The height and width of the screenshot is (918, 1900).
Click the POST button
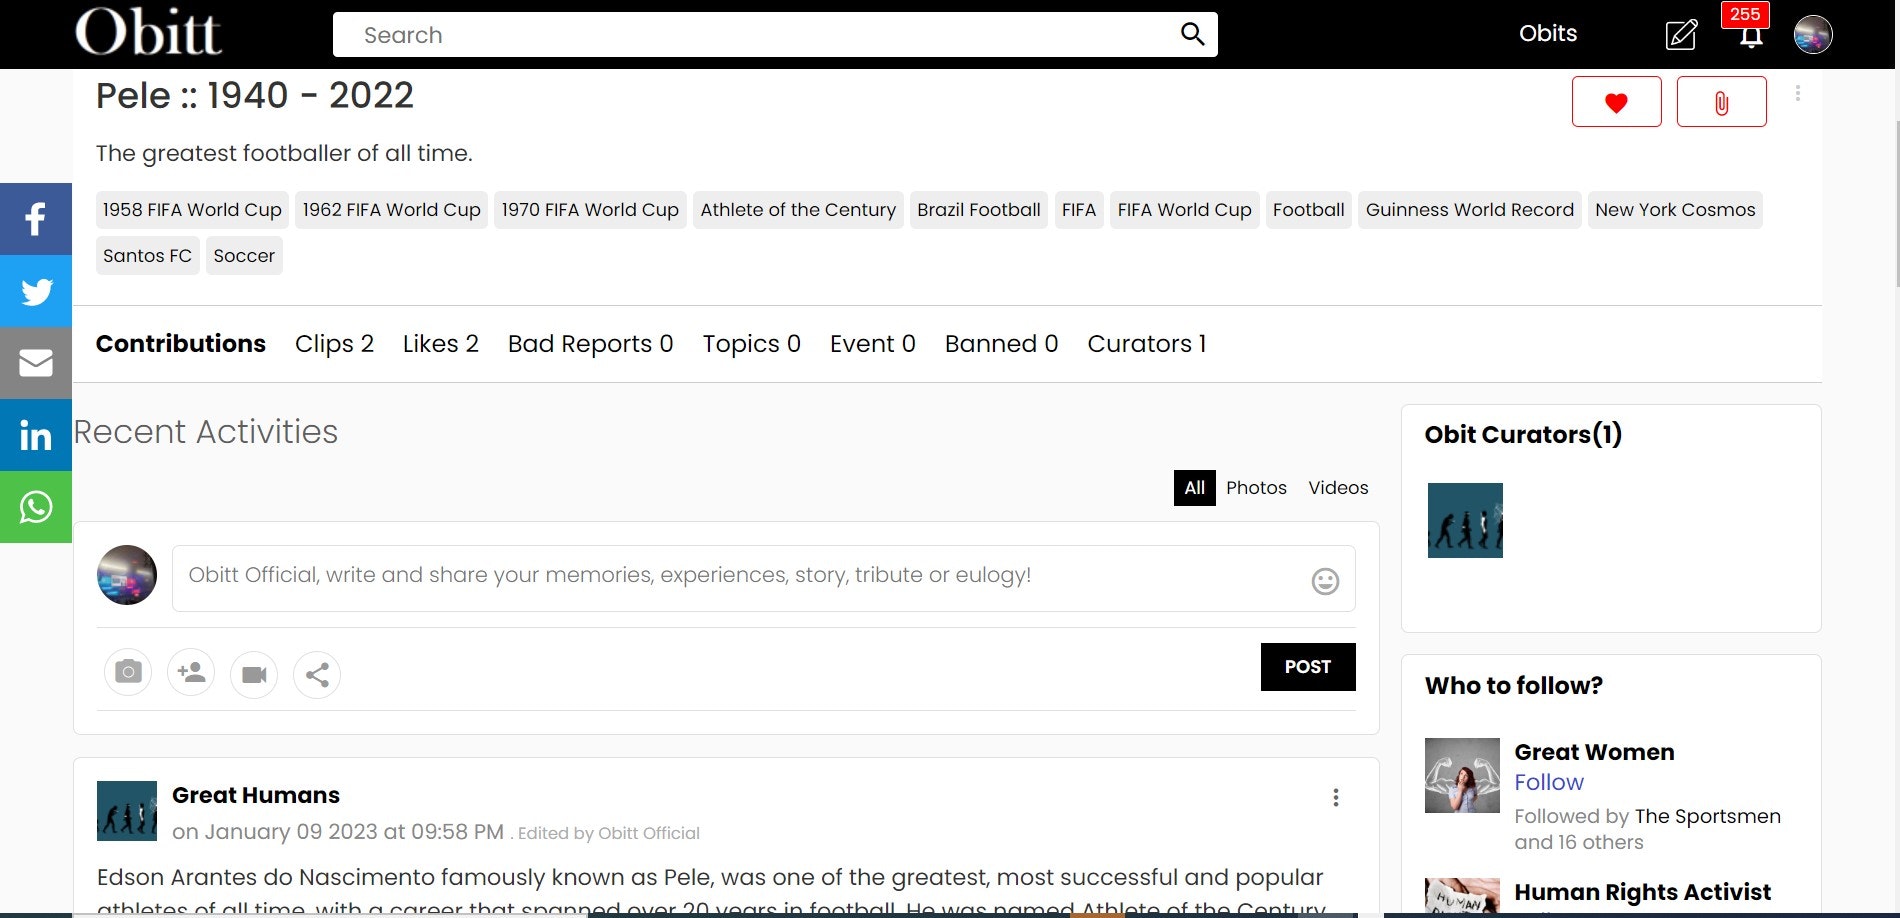click(1308, 667)
